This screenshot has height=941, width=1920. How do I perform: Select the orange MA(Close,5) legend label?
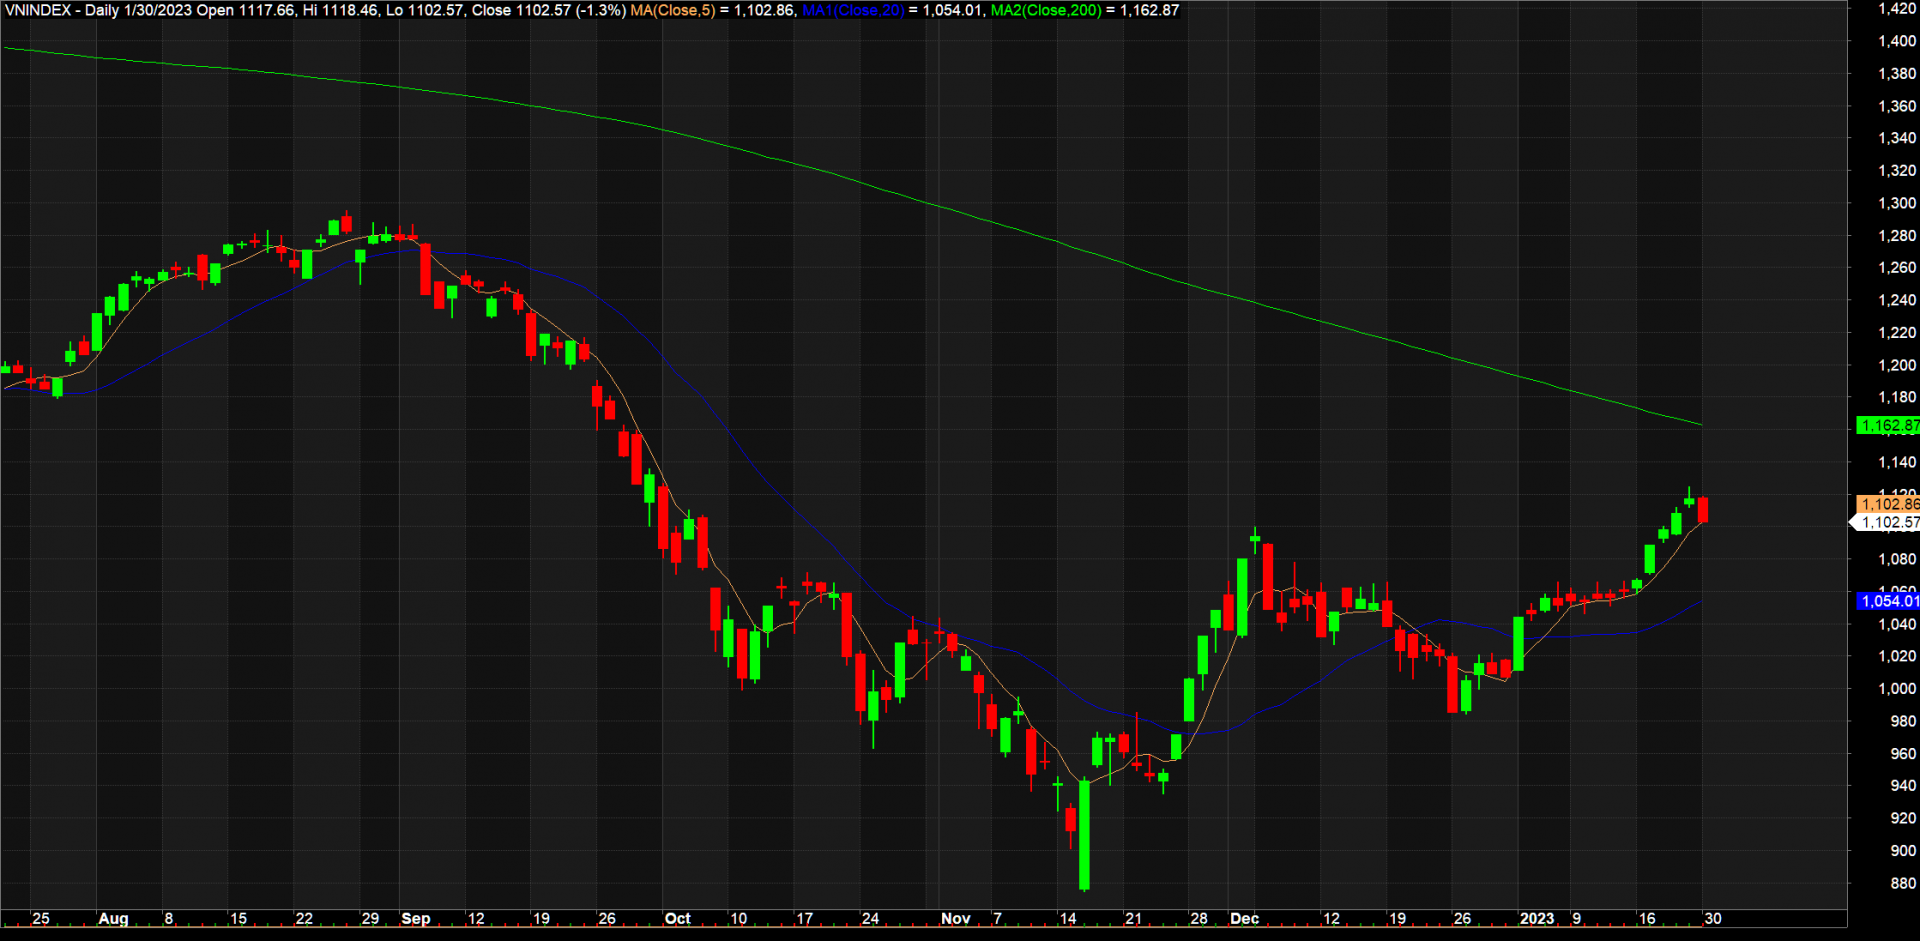672,10
